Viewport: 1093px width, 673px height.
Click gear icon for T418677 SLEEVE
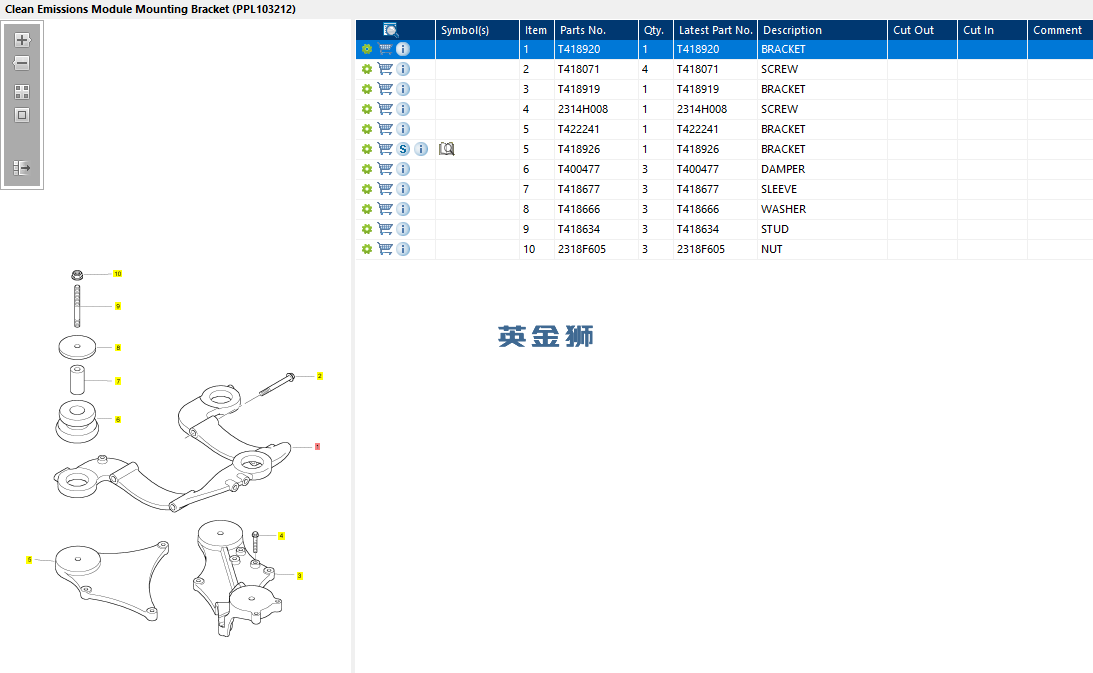point(367,189)
